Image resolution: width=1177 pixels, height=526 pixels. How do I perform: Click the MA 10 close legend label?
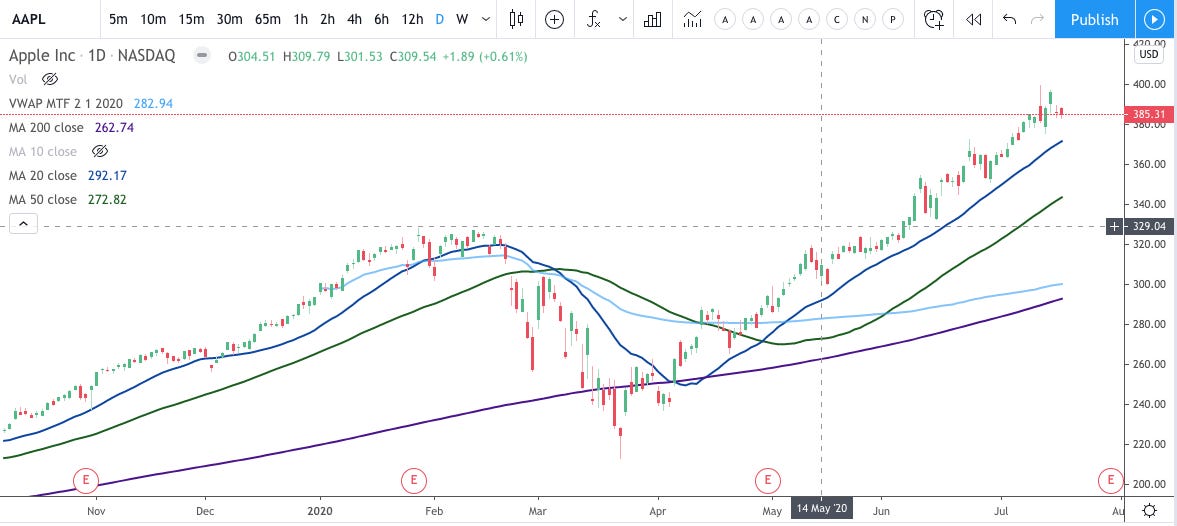tap(43, 151)
